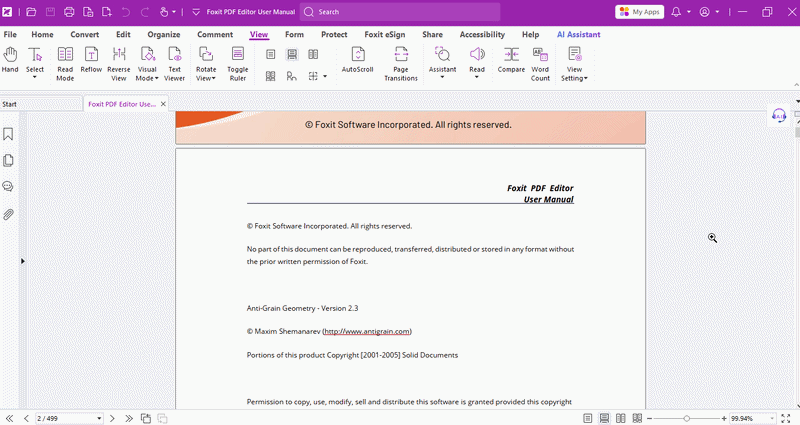Click the undo arrow in title bar
This screenshot has height=425, width=800.
pyautogui.click(x=126, y=12)
